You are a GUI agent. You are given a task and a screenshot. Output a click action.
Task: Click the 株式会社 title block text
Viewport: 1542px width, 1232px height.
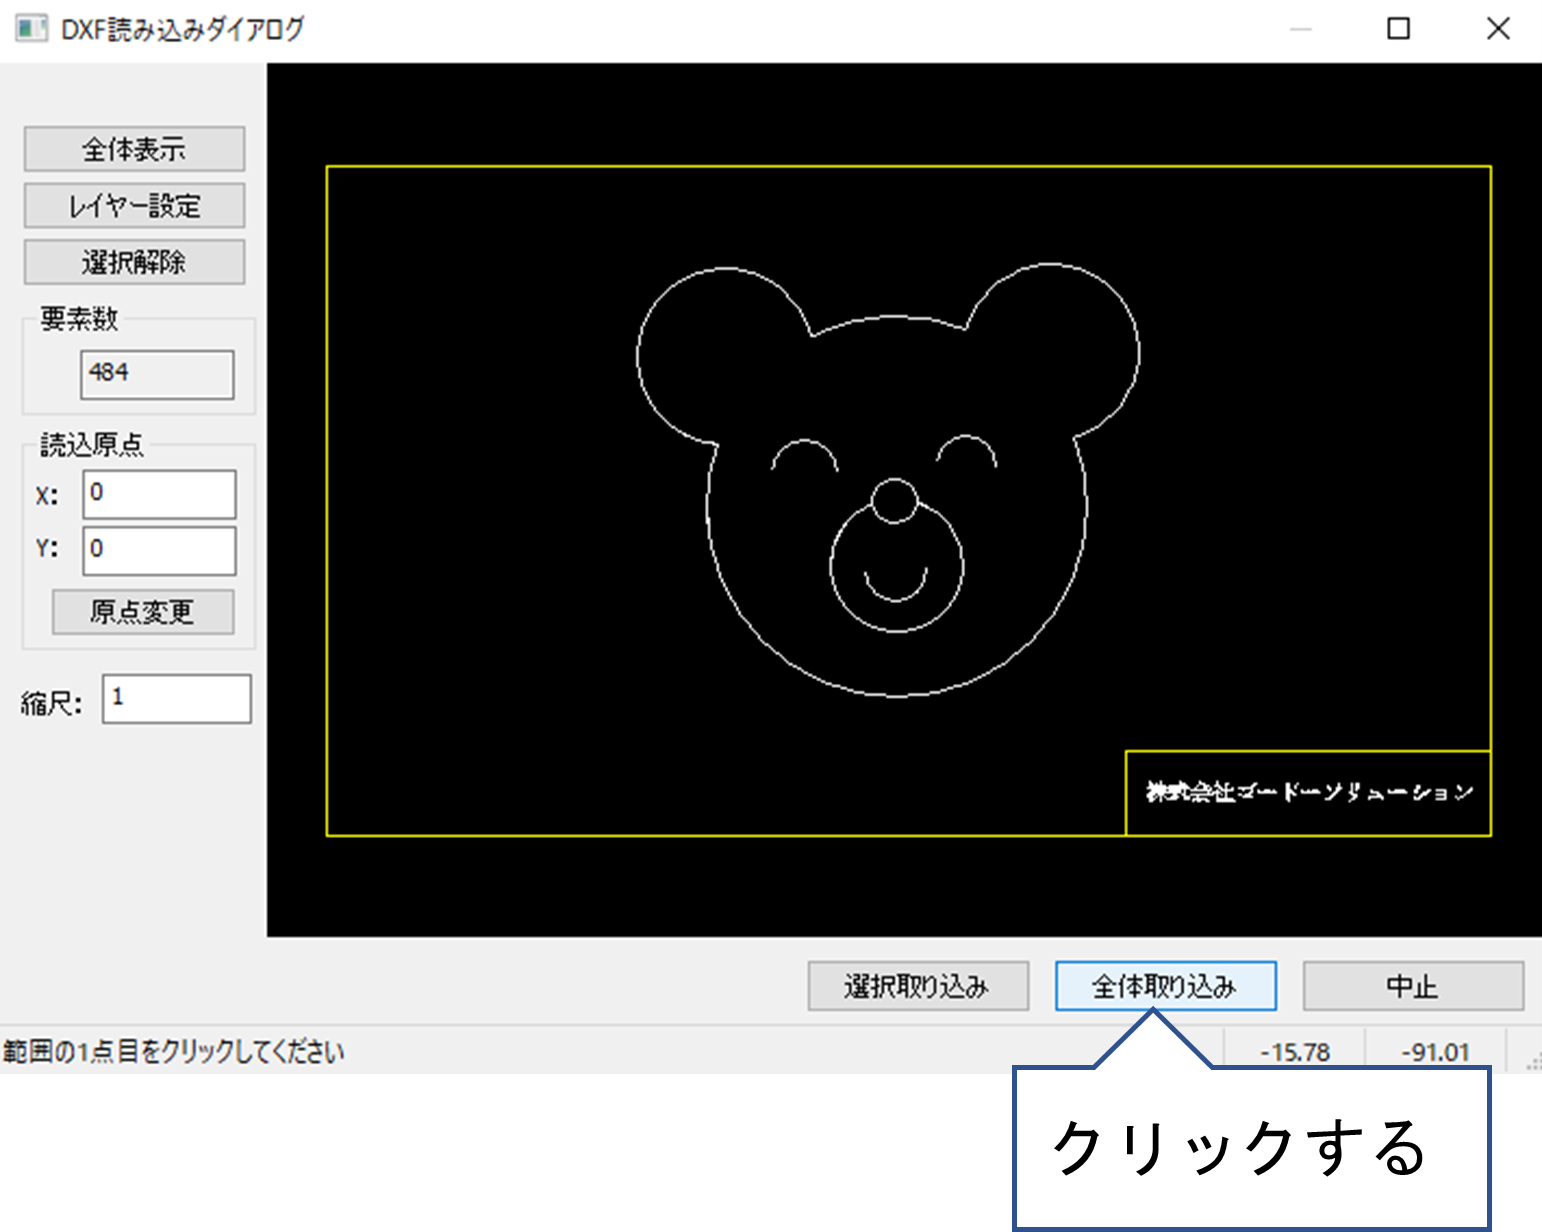[x=1308, y=792]
